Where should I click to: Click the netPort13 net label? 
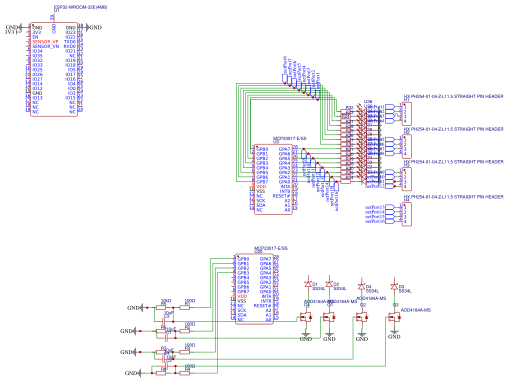pyautogui.click(x=375, y=207)
